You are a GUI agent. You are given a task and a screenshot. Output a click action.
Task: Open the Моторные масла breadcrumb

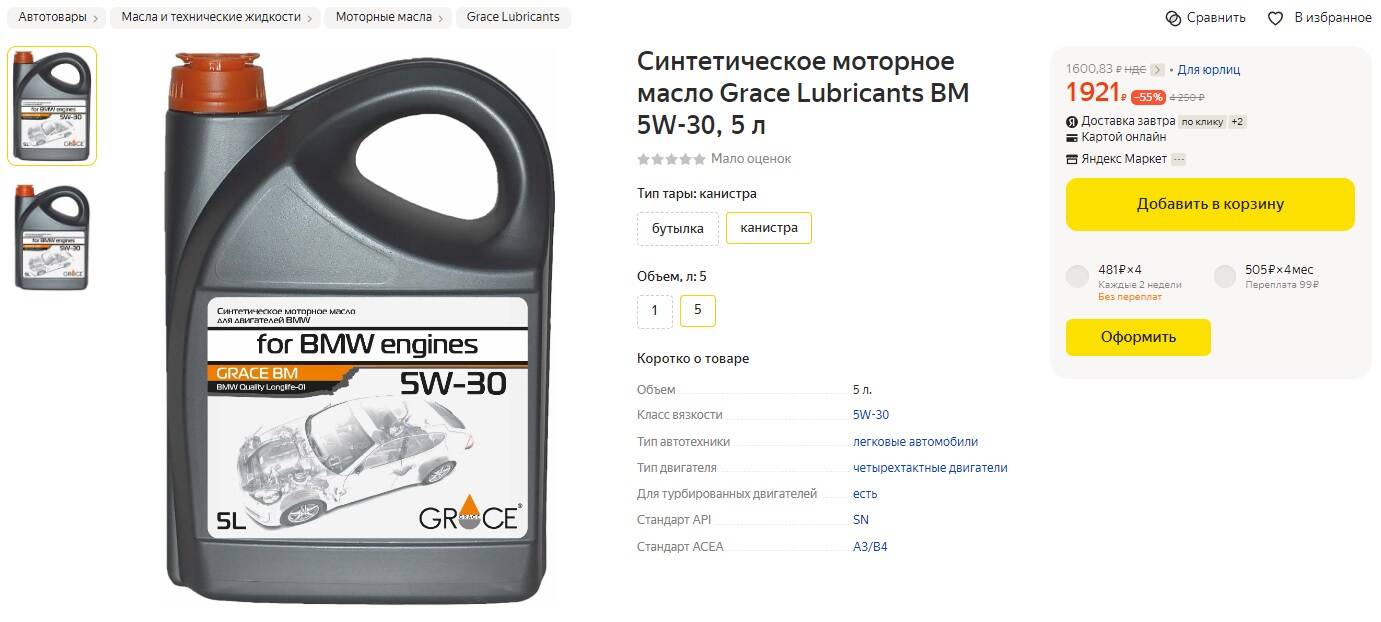[x=388, y=17]
